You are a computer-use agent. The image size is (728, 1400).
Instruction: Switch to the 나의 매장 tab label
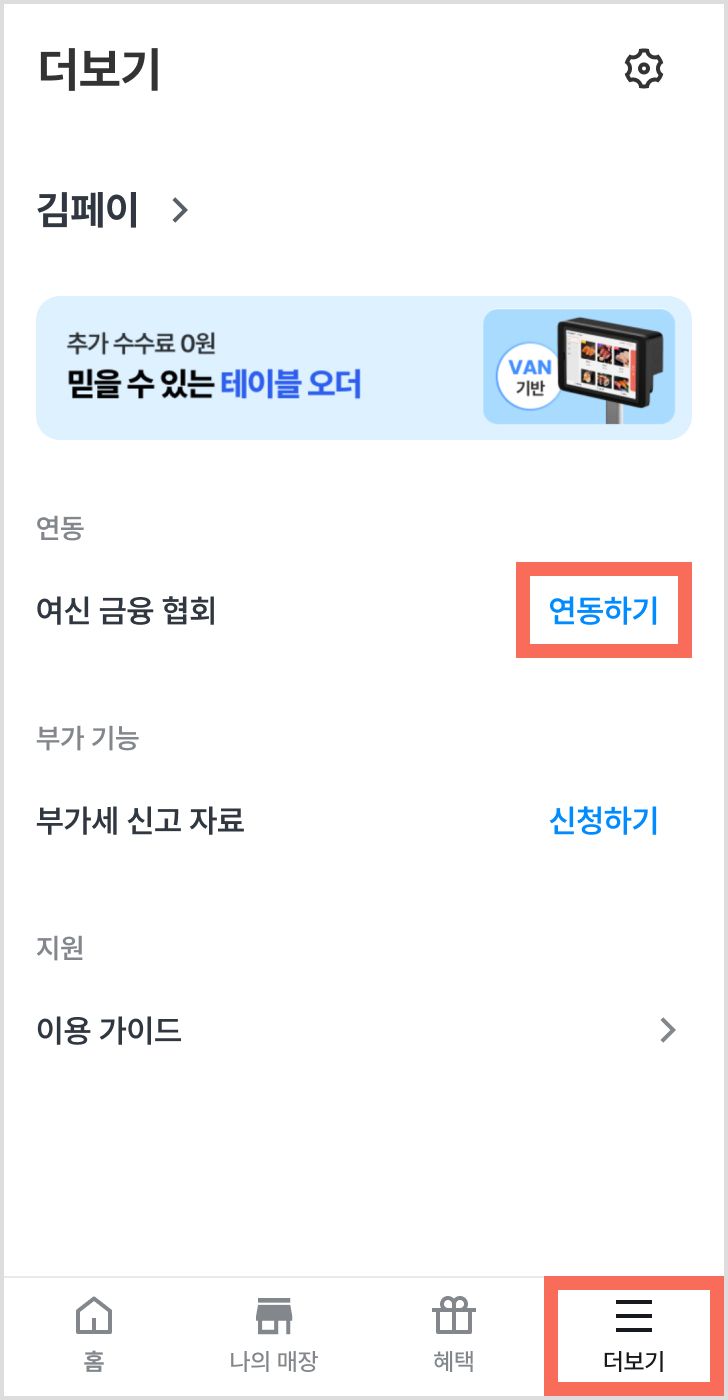click(x=273, y=1361)
